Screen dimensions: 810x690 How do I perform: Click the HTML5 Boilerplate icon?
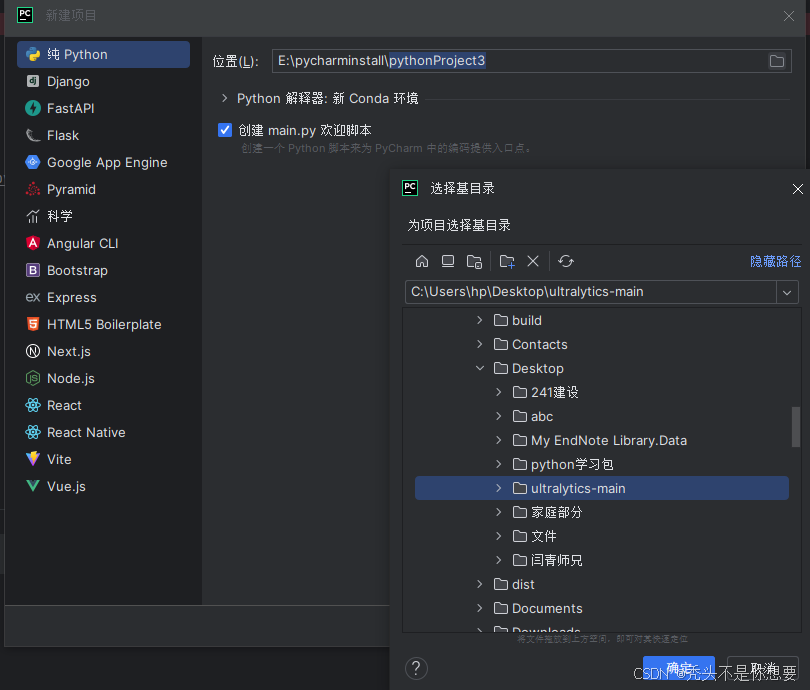pos(33,324)
